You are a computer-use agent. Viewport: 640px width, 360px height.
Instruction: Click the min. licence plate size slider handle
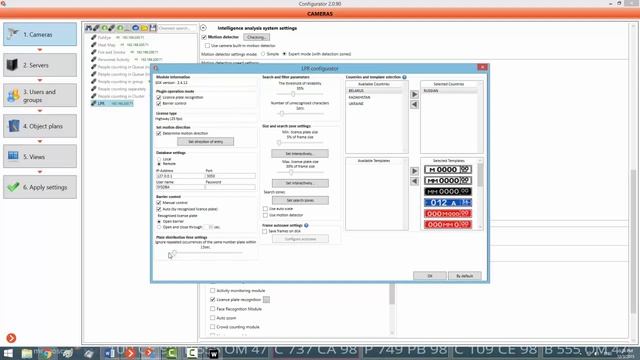[x=279, y=142]
